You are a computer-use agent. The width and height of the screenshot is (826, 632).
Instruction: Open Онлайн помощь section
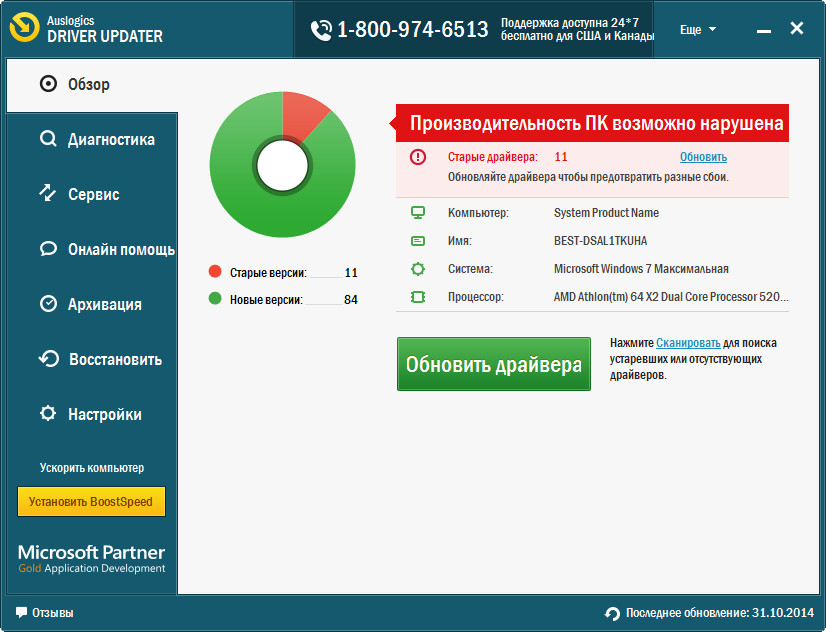[x=92, y=249]
